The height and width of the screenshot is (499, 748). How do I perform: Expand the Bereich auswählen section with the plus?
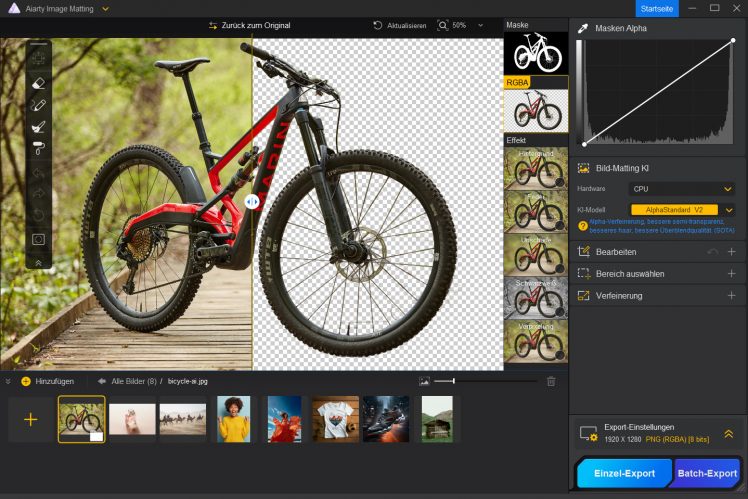(731, 273)
